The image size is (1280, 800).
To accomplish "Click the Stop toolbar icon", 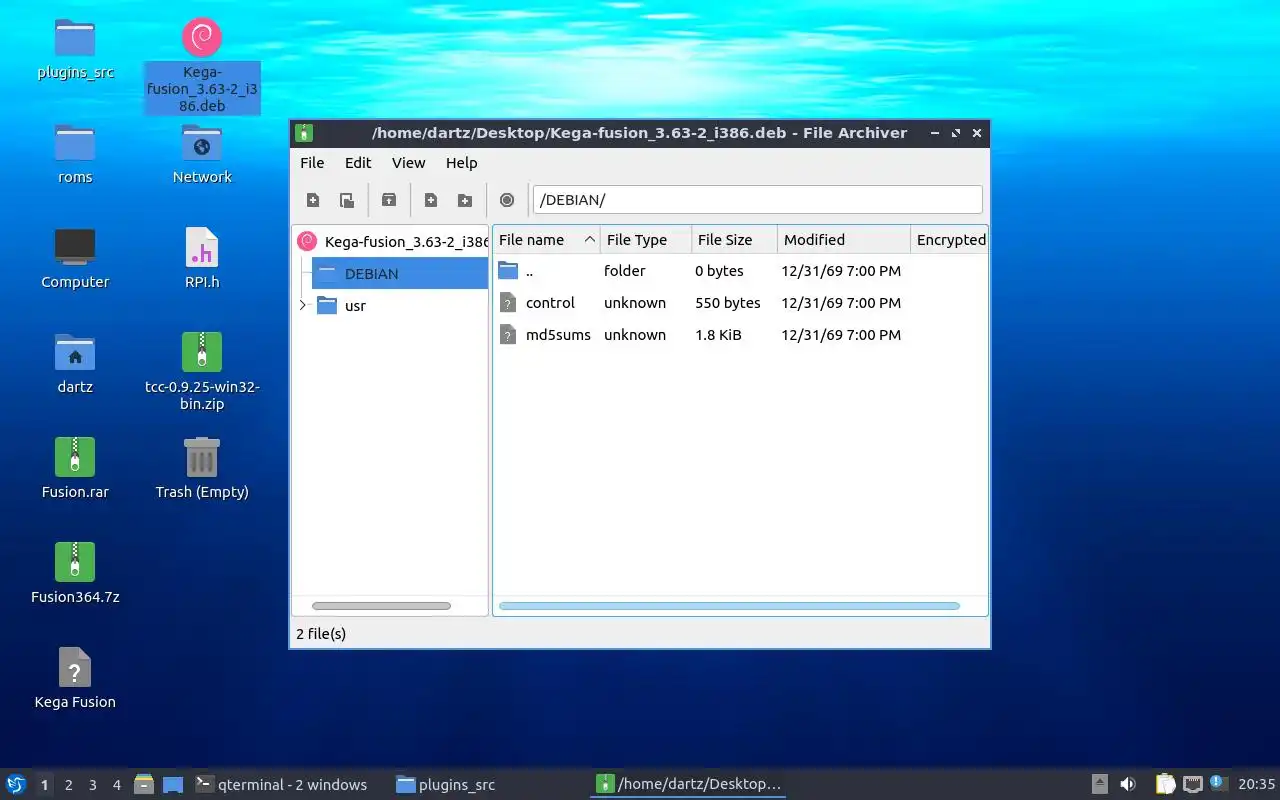I will [507, 200].
